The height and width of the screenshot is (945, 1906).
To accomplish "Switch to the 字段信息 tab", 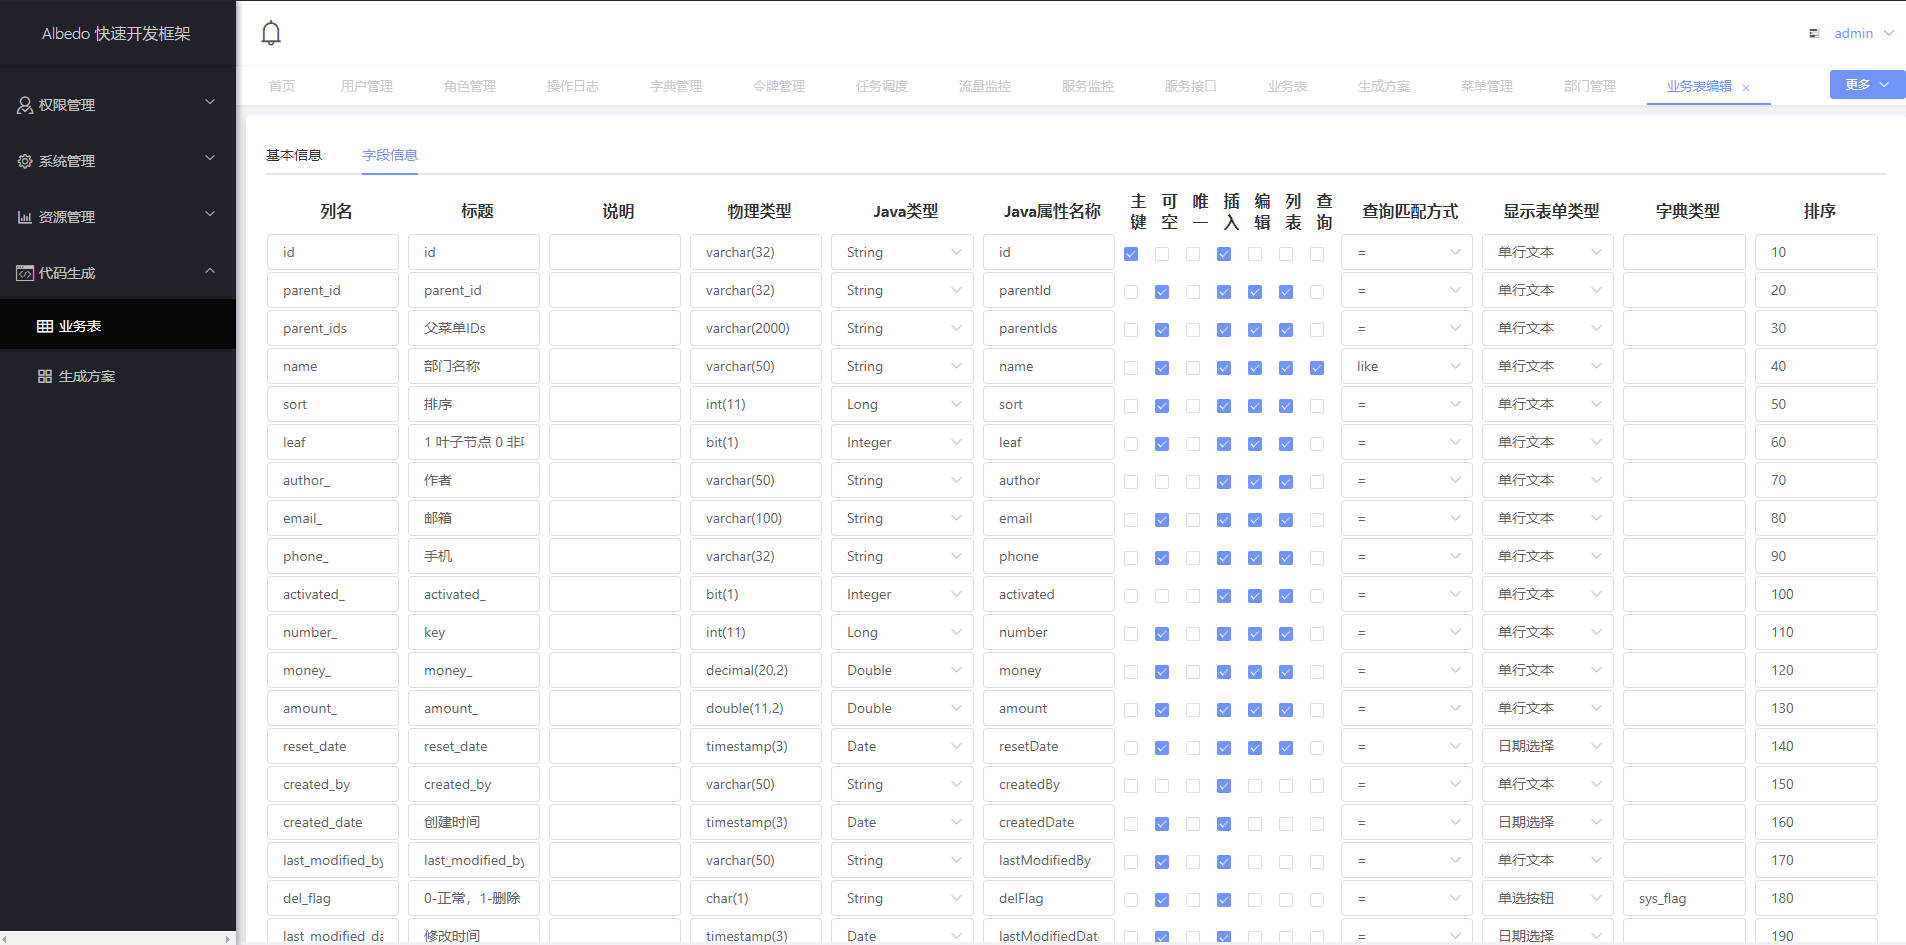I will click(390, 155).
